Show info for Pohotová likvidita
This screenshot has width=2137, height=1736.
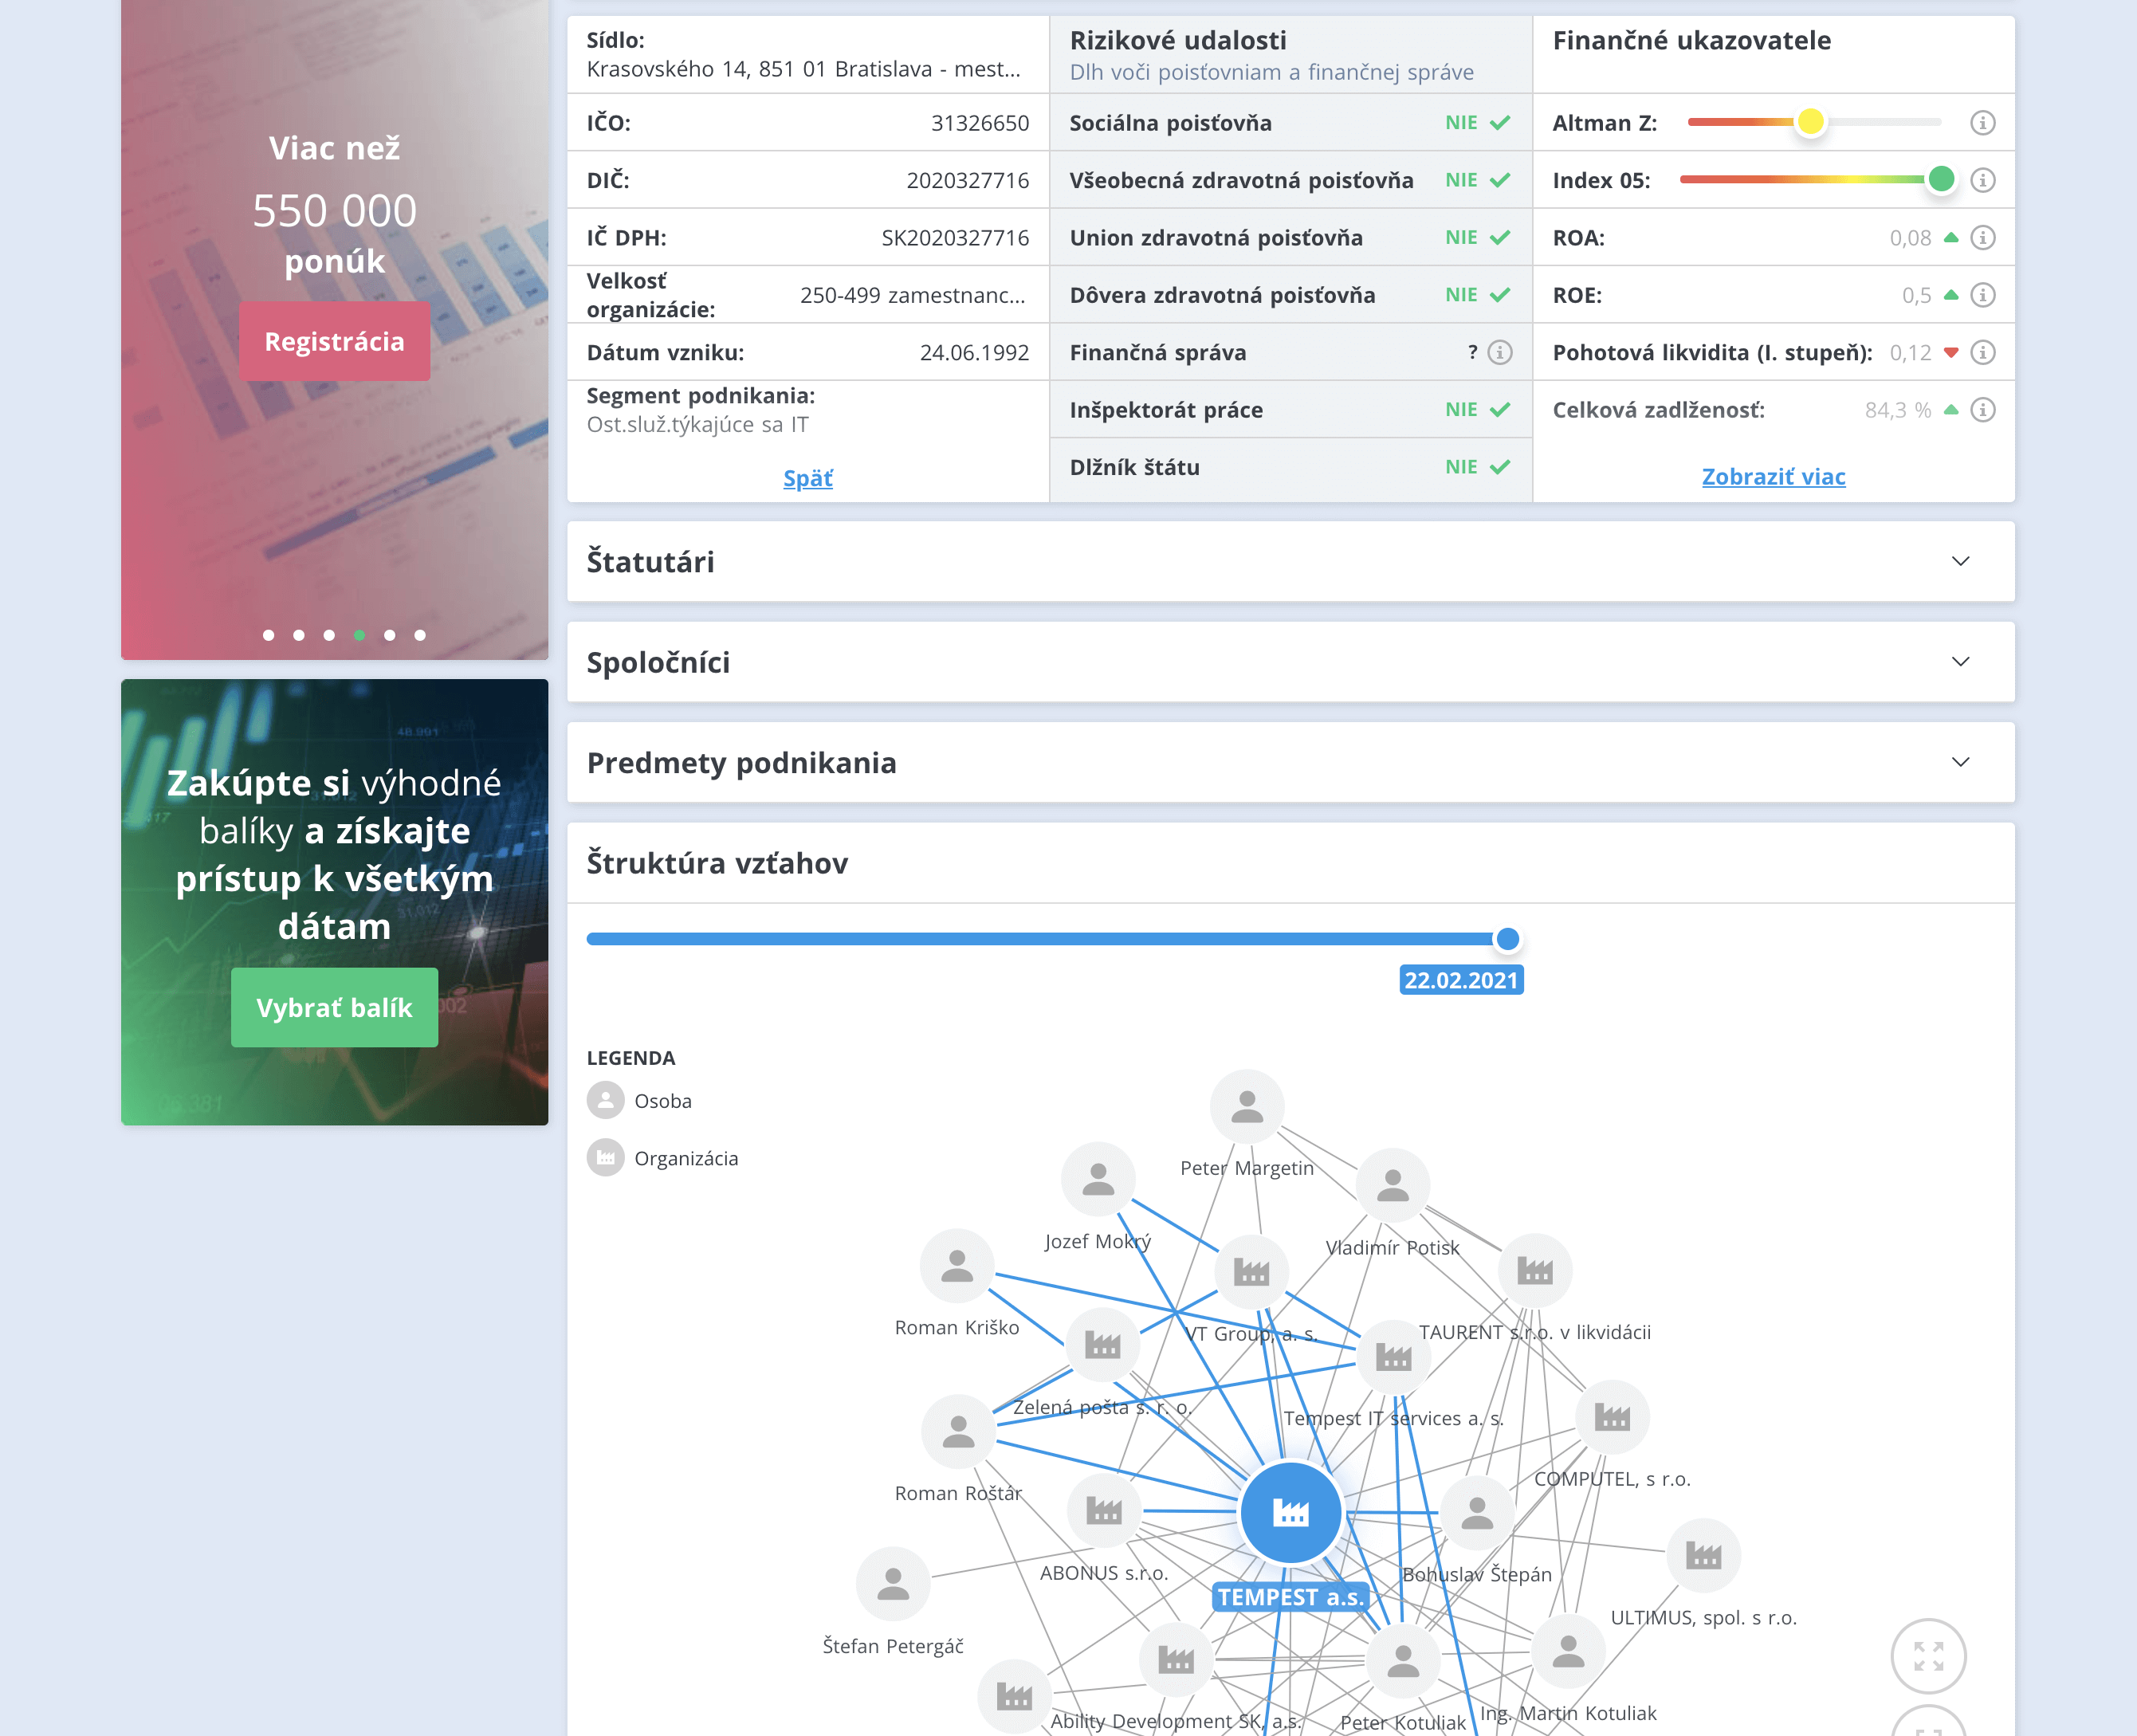[x=1982, y=352]
